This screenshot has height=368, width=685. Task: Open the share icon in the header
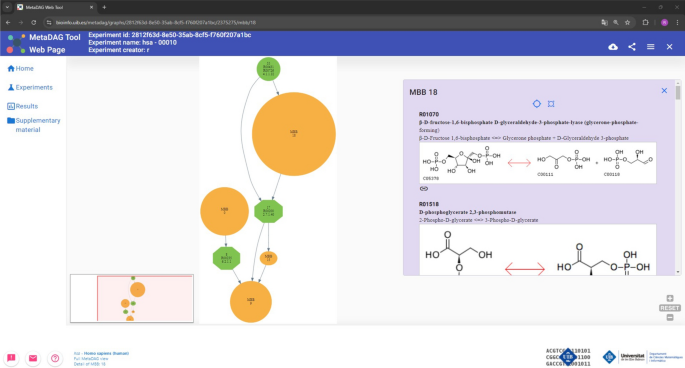[632, 47]
